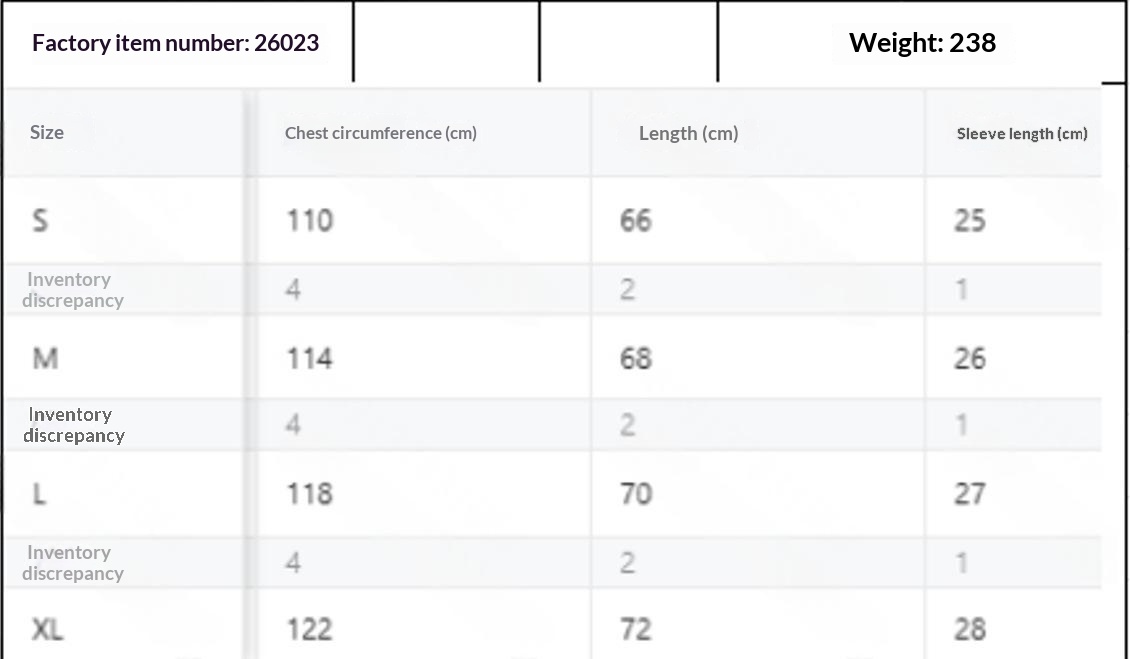Click the Size column header

(x=47, y=133)
